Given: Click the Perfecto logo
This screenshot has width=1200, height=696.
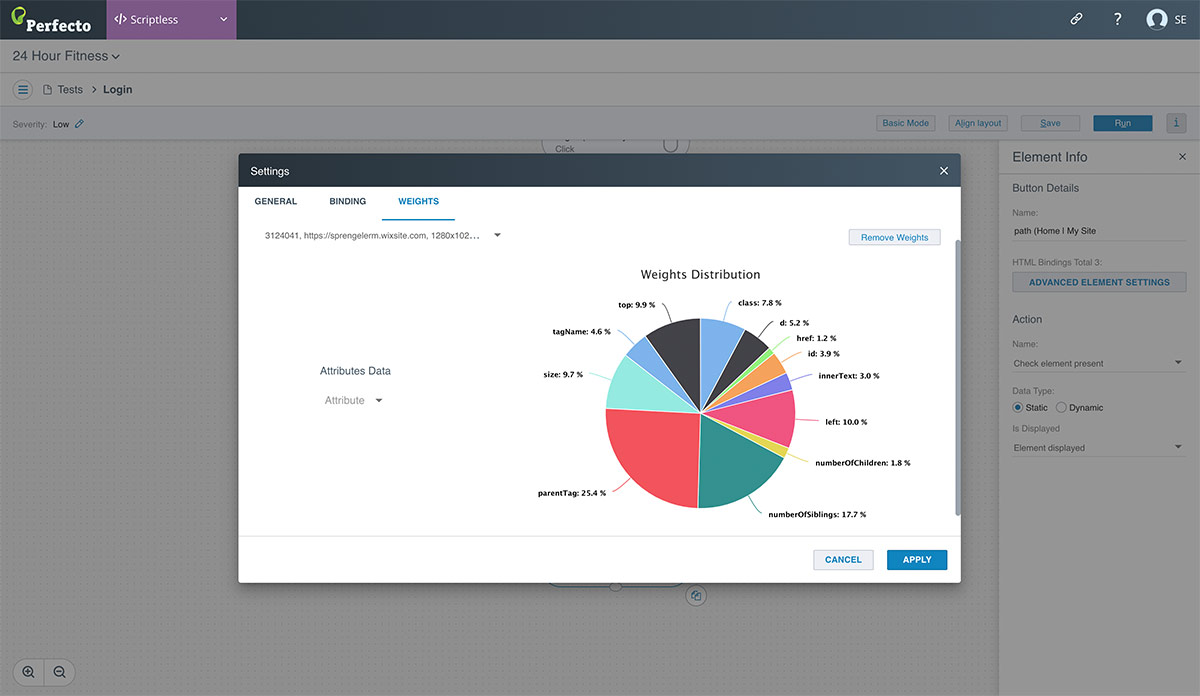Looking at the screenshot, I should (50, 19).
